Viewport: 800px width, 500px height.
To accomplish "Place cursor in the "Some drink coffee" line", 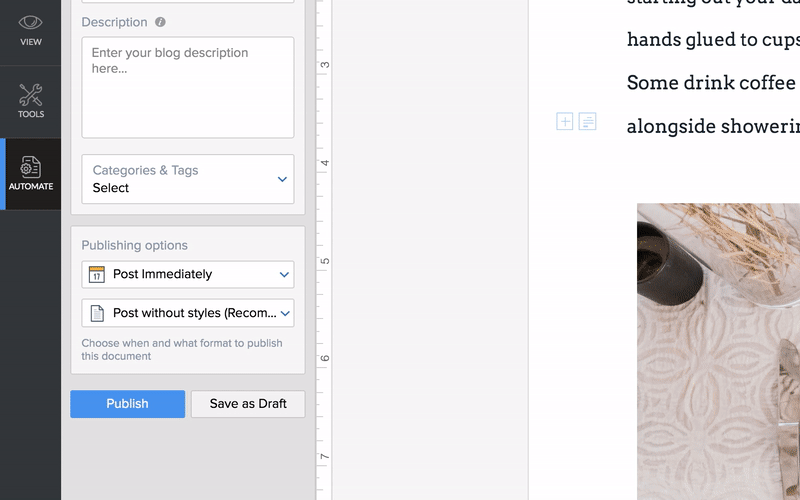I will pyautogui.click(x=710, y=83).
